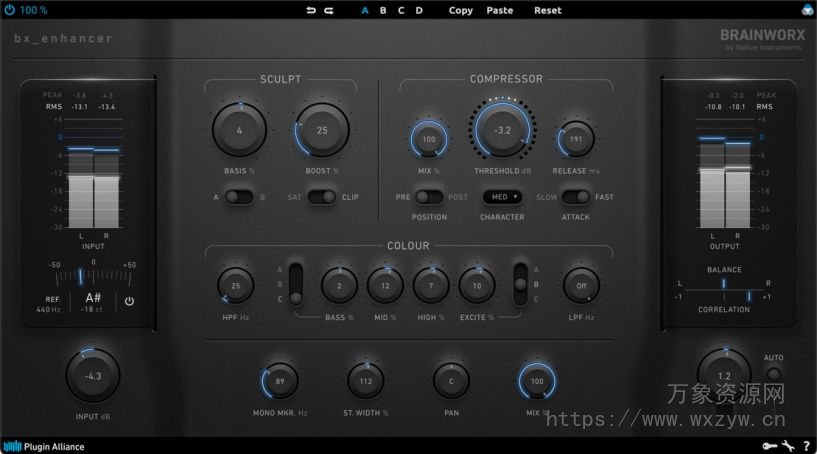
Task: Toggle the AUTO output button
Action: point(774,374)
